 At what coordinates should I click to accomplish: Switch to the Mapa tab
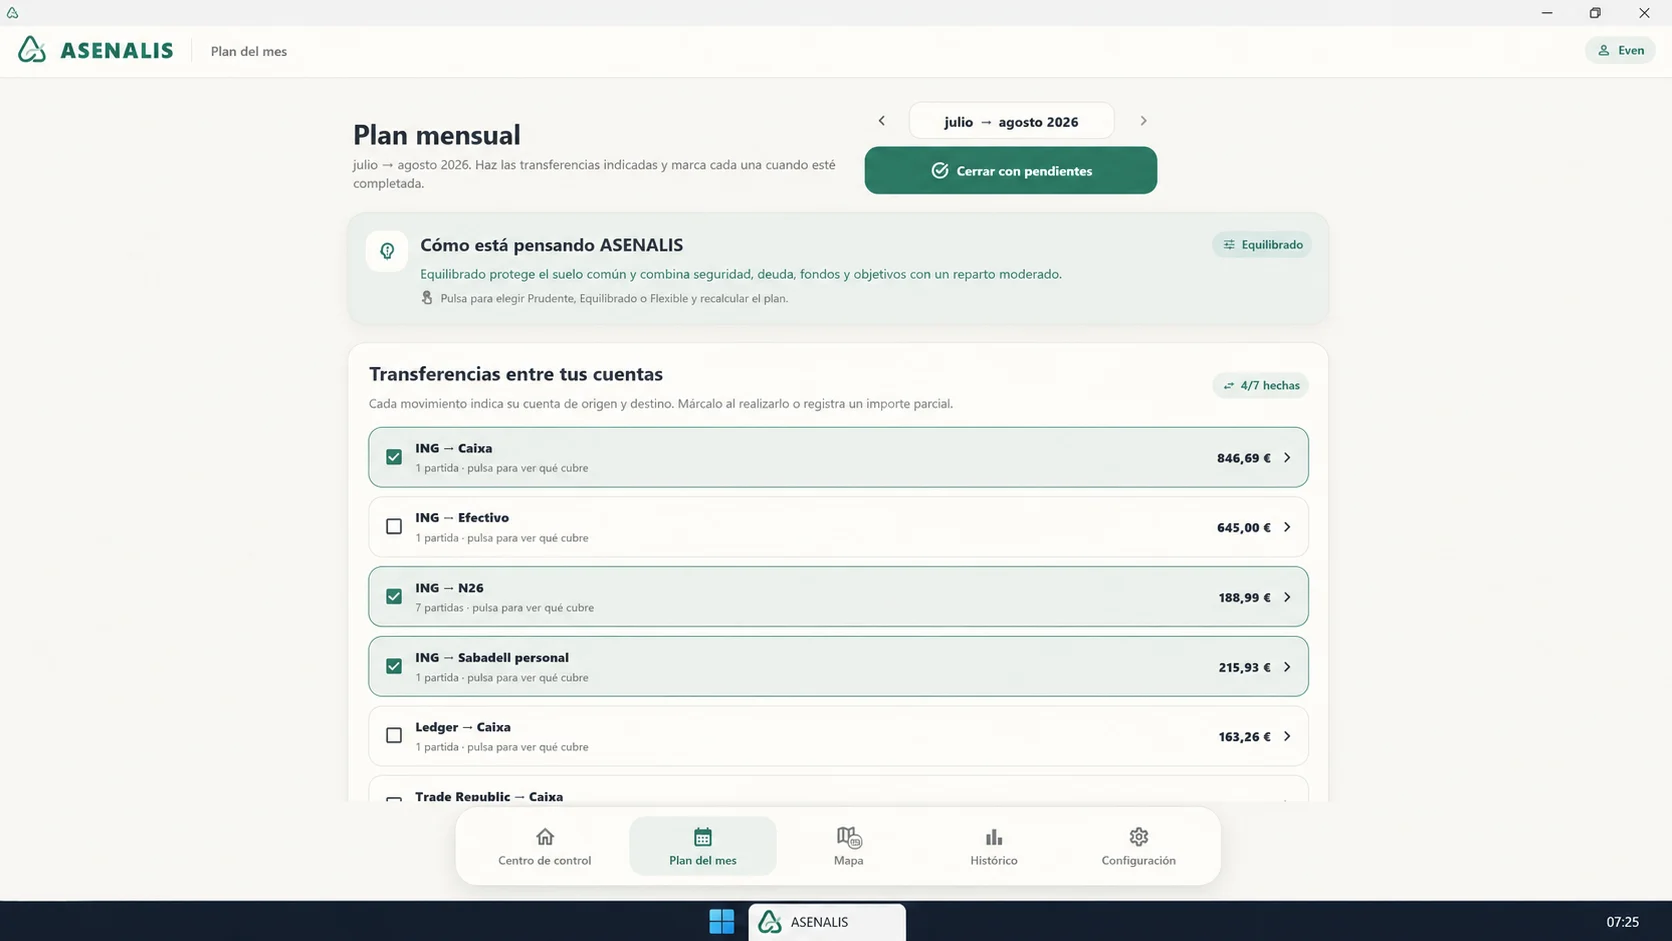pos(848,846)
